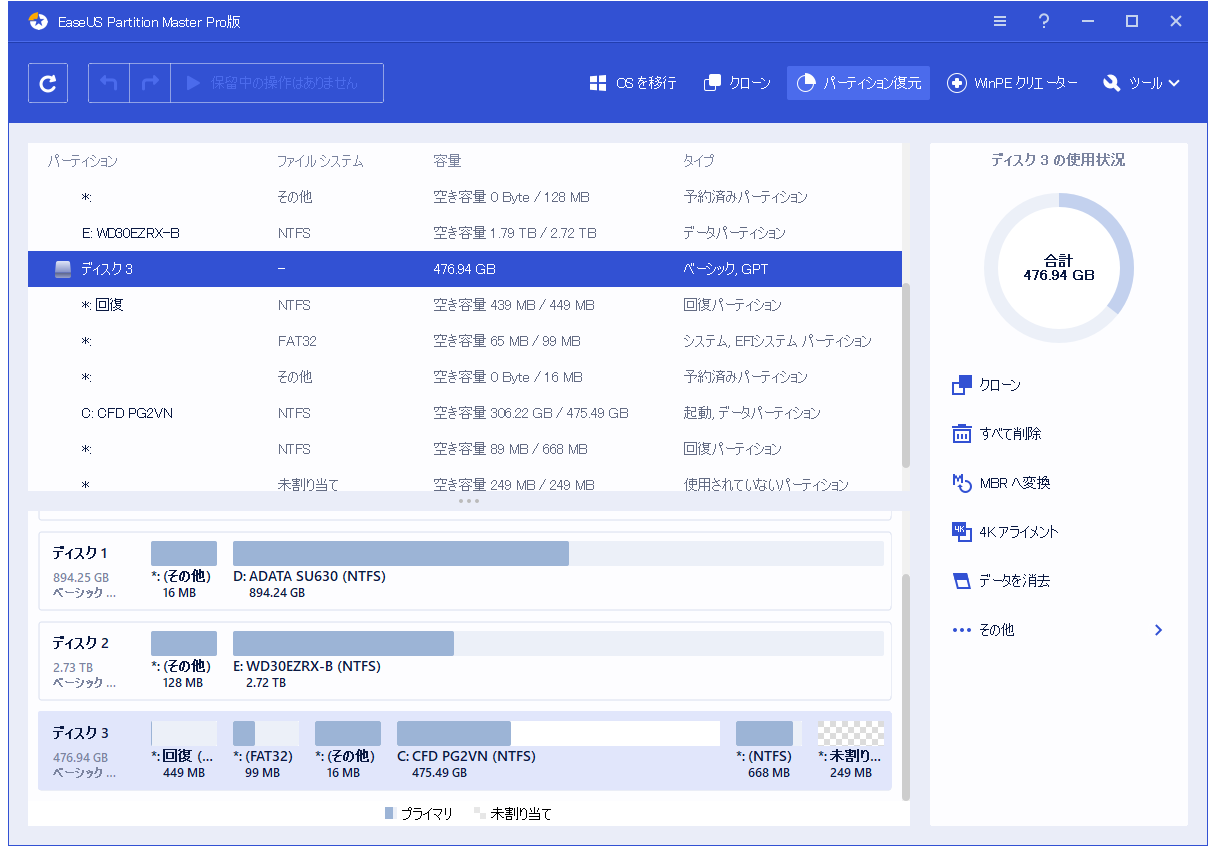
Task: Open OSを移行 migration tool
Action: click(633, 83)
